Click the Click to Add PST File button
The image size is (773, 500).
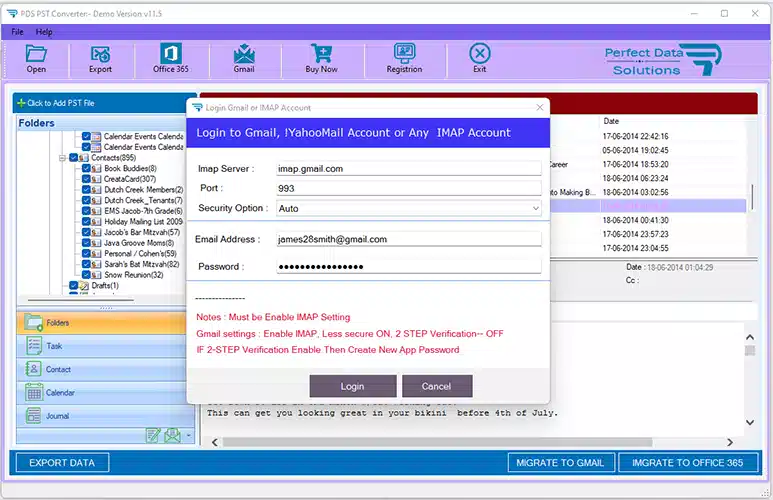[x=104, y=103]
